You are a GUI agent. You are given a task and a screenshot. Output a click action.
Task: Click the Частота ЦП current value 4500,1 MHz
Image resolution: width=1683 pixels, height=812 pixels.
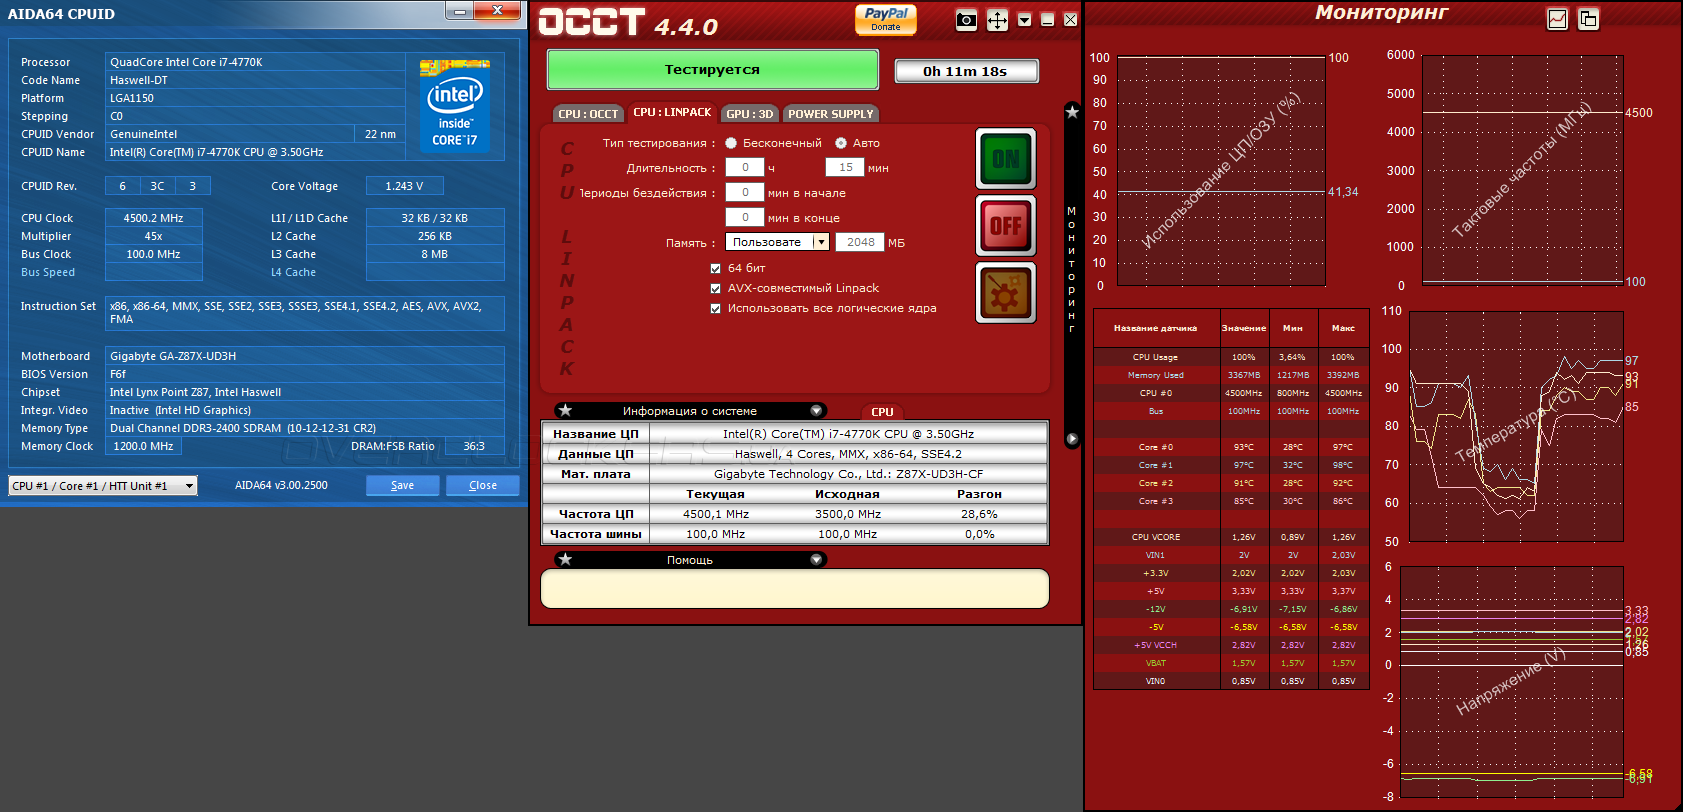point(716,514)
